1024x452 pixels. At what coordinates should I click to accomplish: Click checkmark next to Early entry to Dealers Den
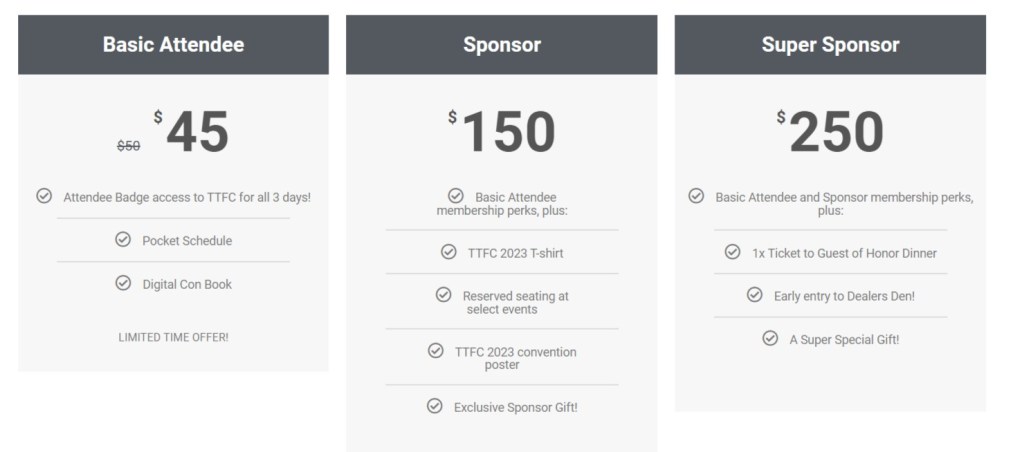(755, 295)
